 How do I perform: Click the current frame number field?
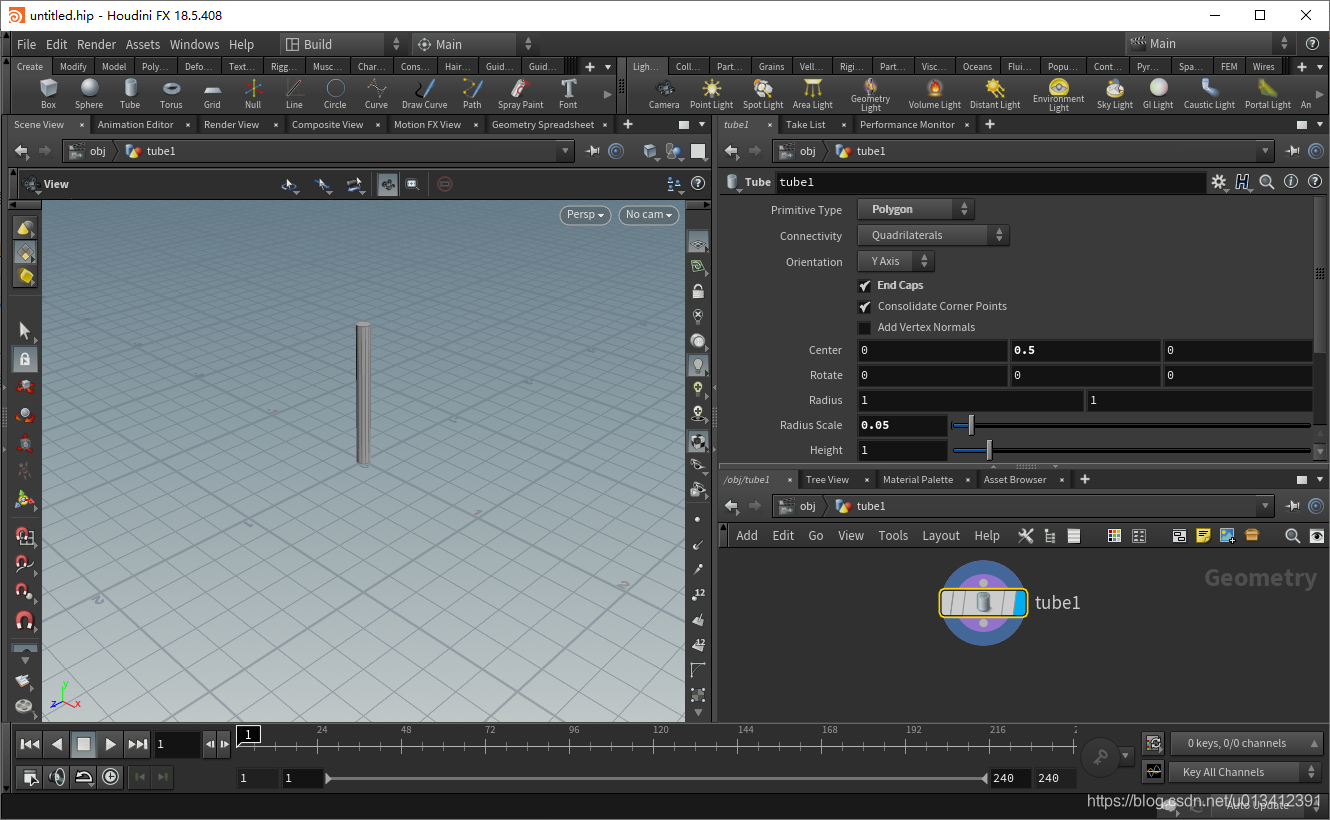coord(178,744)
